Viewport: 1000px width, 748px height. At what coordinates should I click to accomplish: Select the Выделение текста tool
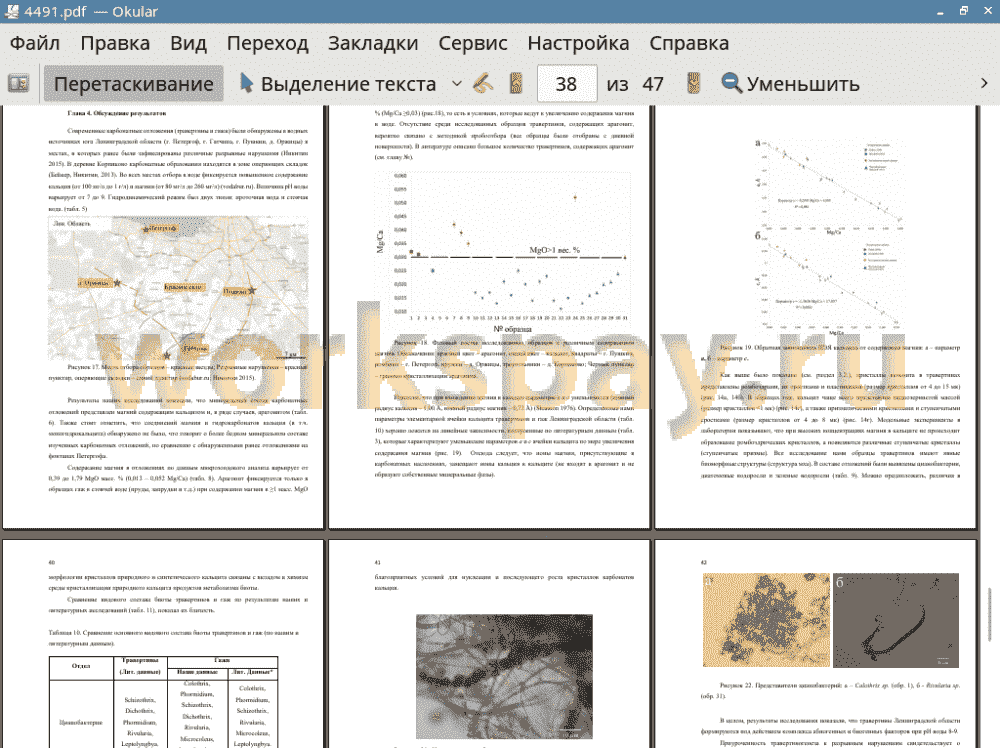tap(338, 84)
